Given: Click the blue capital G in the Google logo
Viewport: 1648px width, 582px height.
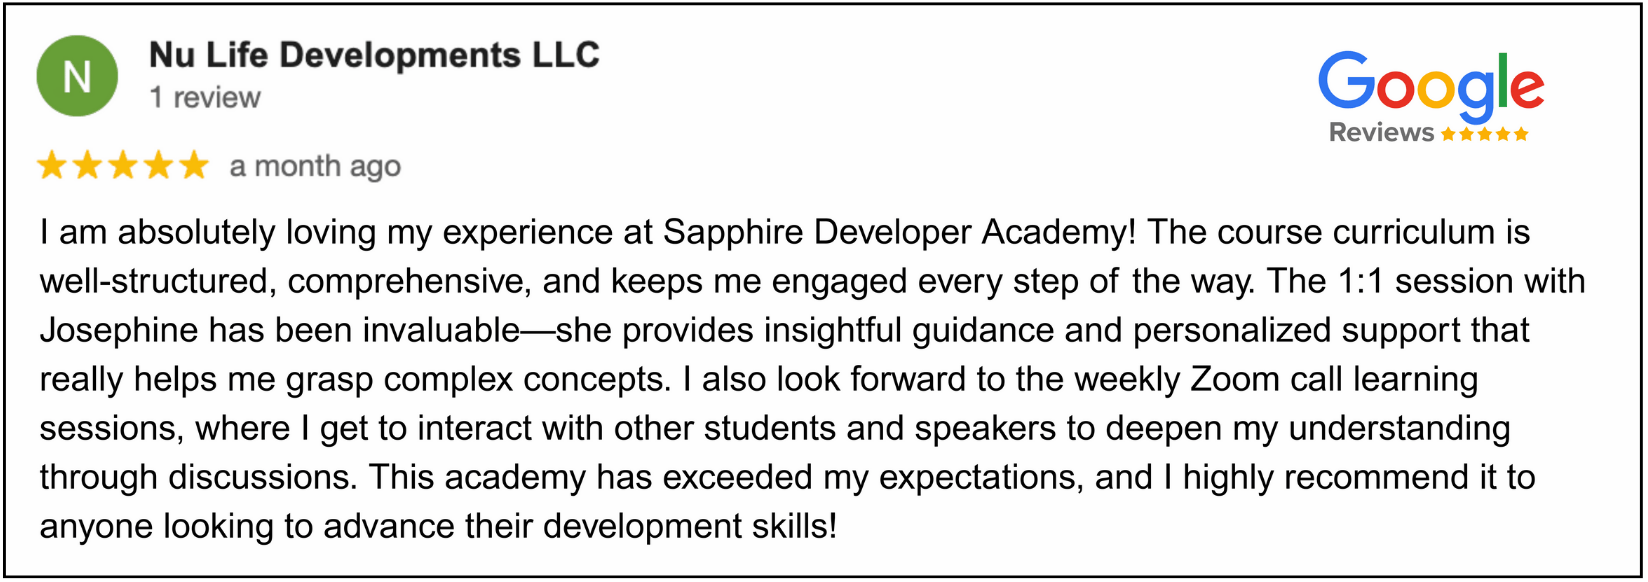Looking at the screenshot, I should [1346, 82].
